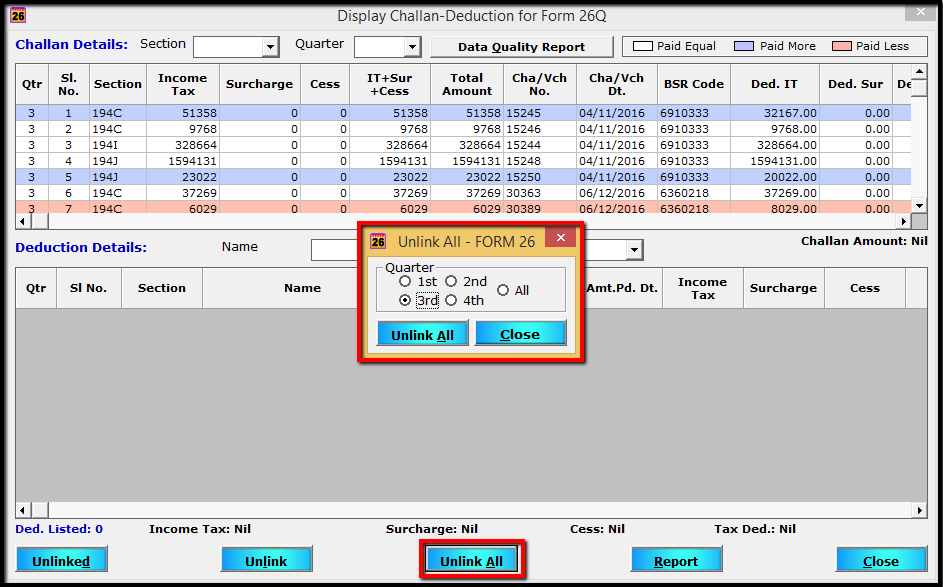Click challan table horizontal scroll right arrow

903,221
